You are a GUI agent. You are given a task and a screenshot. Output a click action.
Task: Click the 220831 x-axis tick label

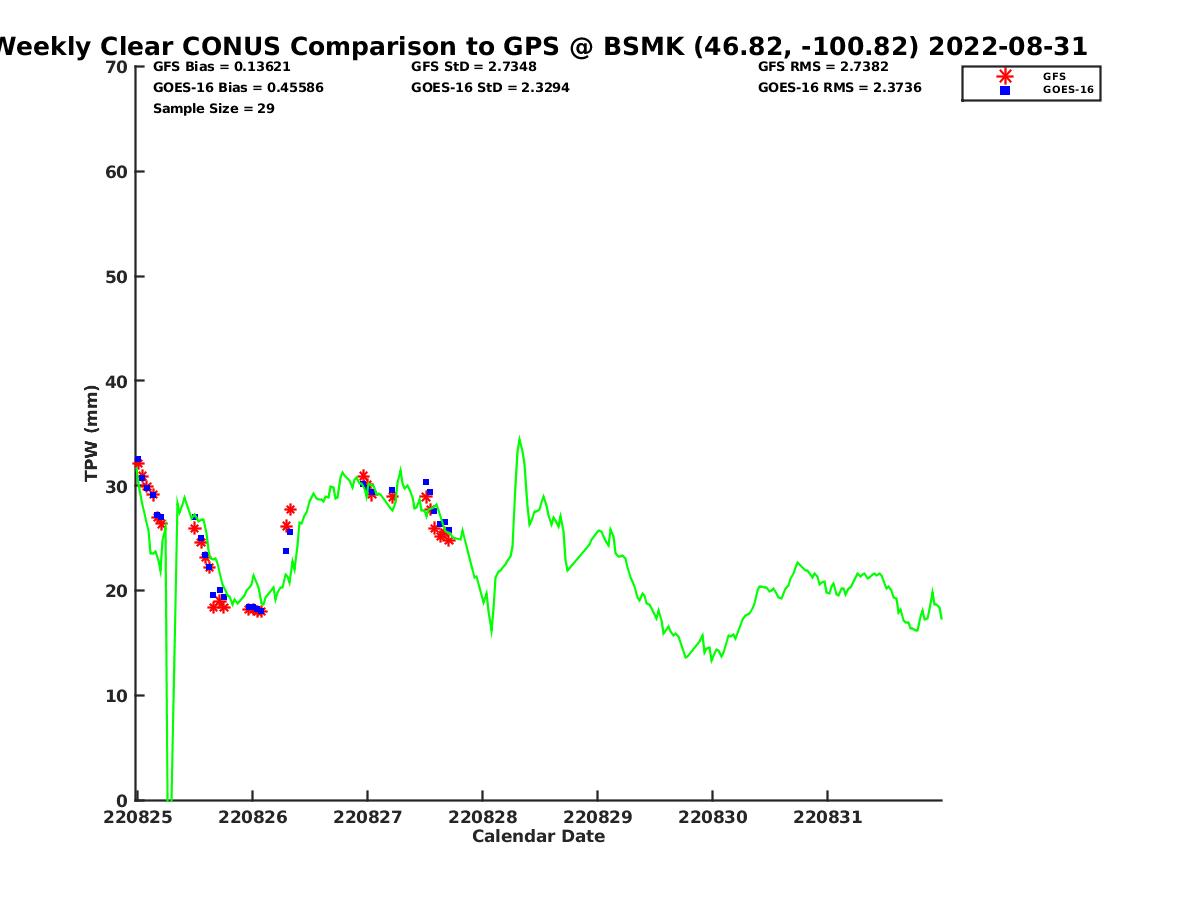coord(827,817)
